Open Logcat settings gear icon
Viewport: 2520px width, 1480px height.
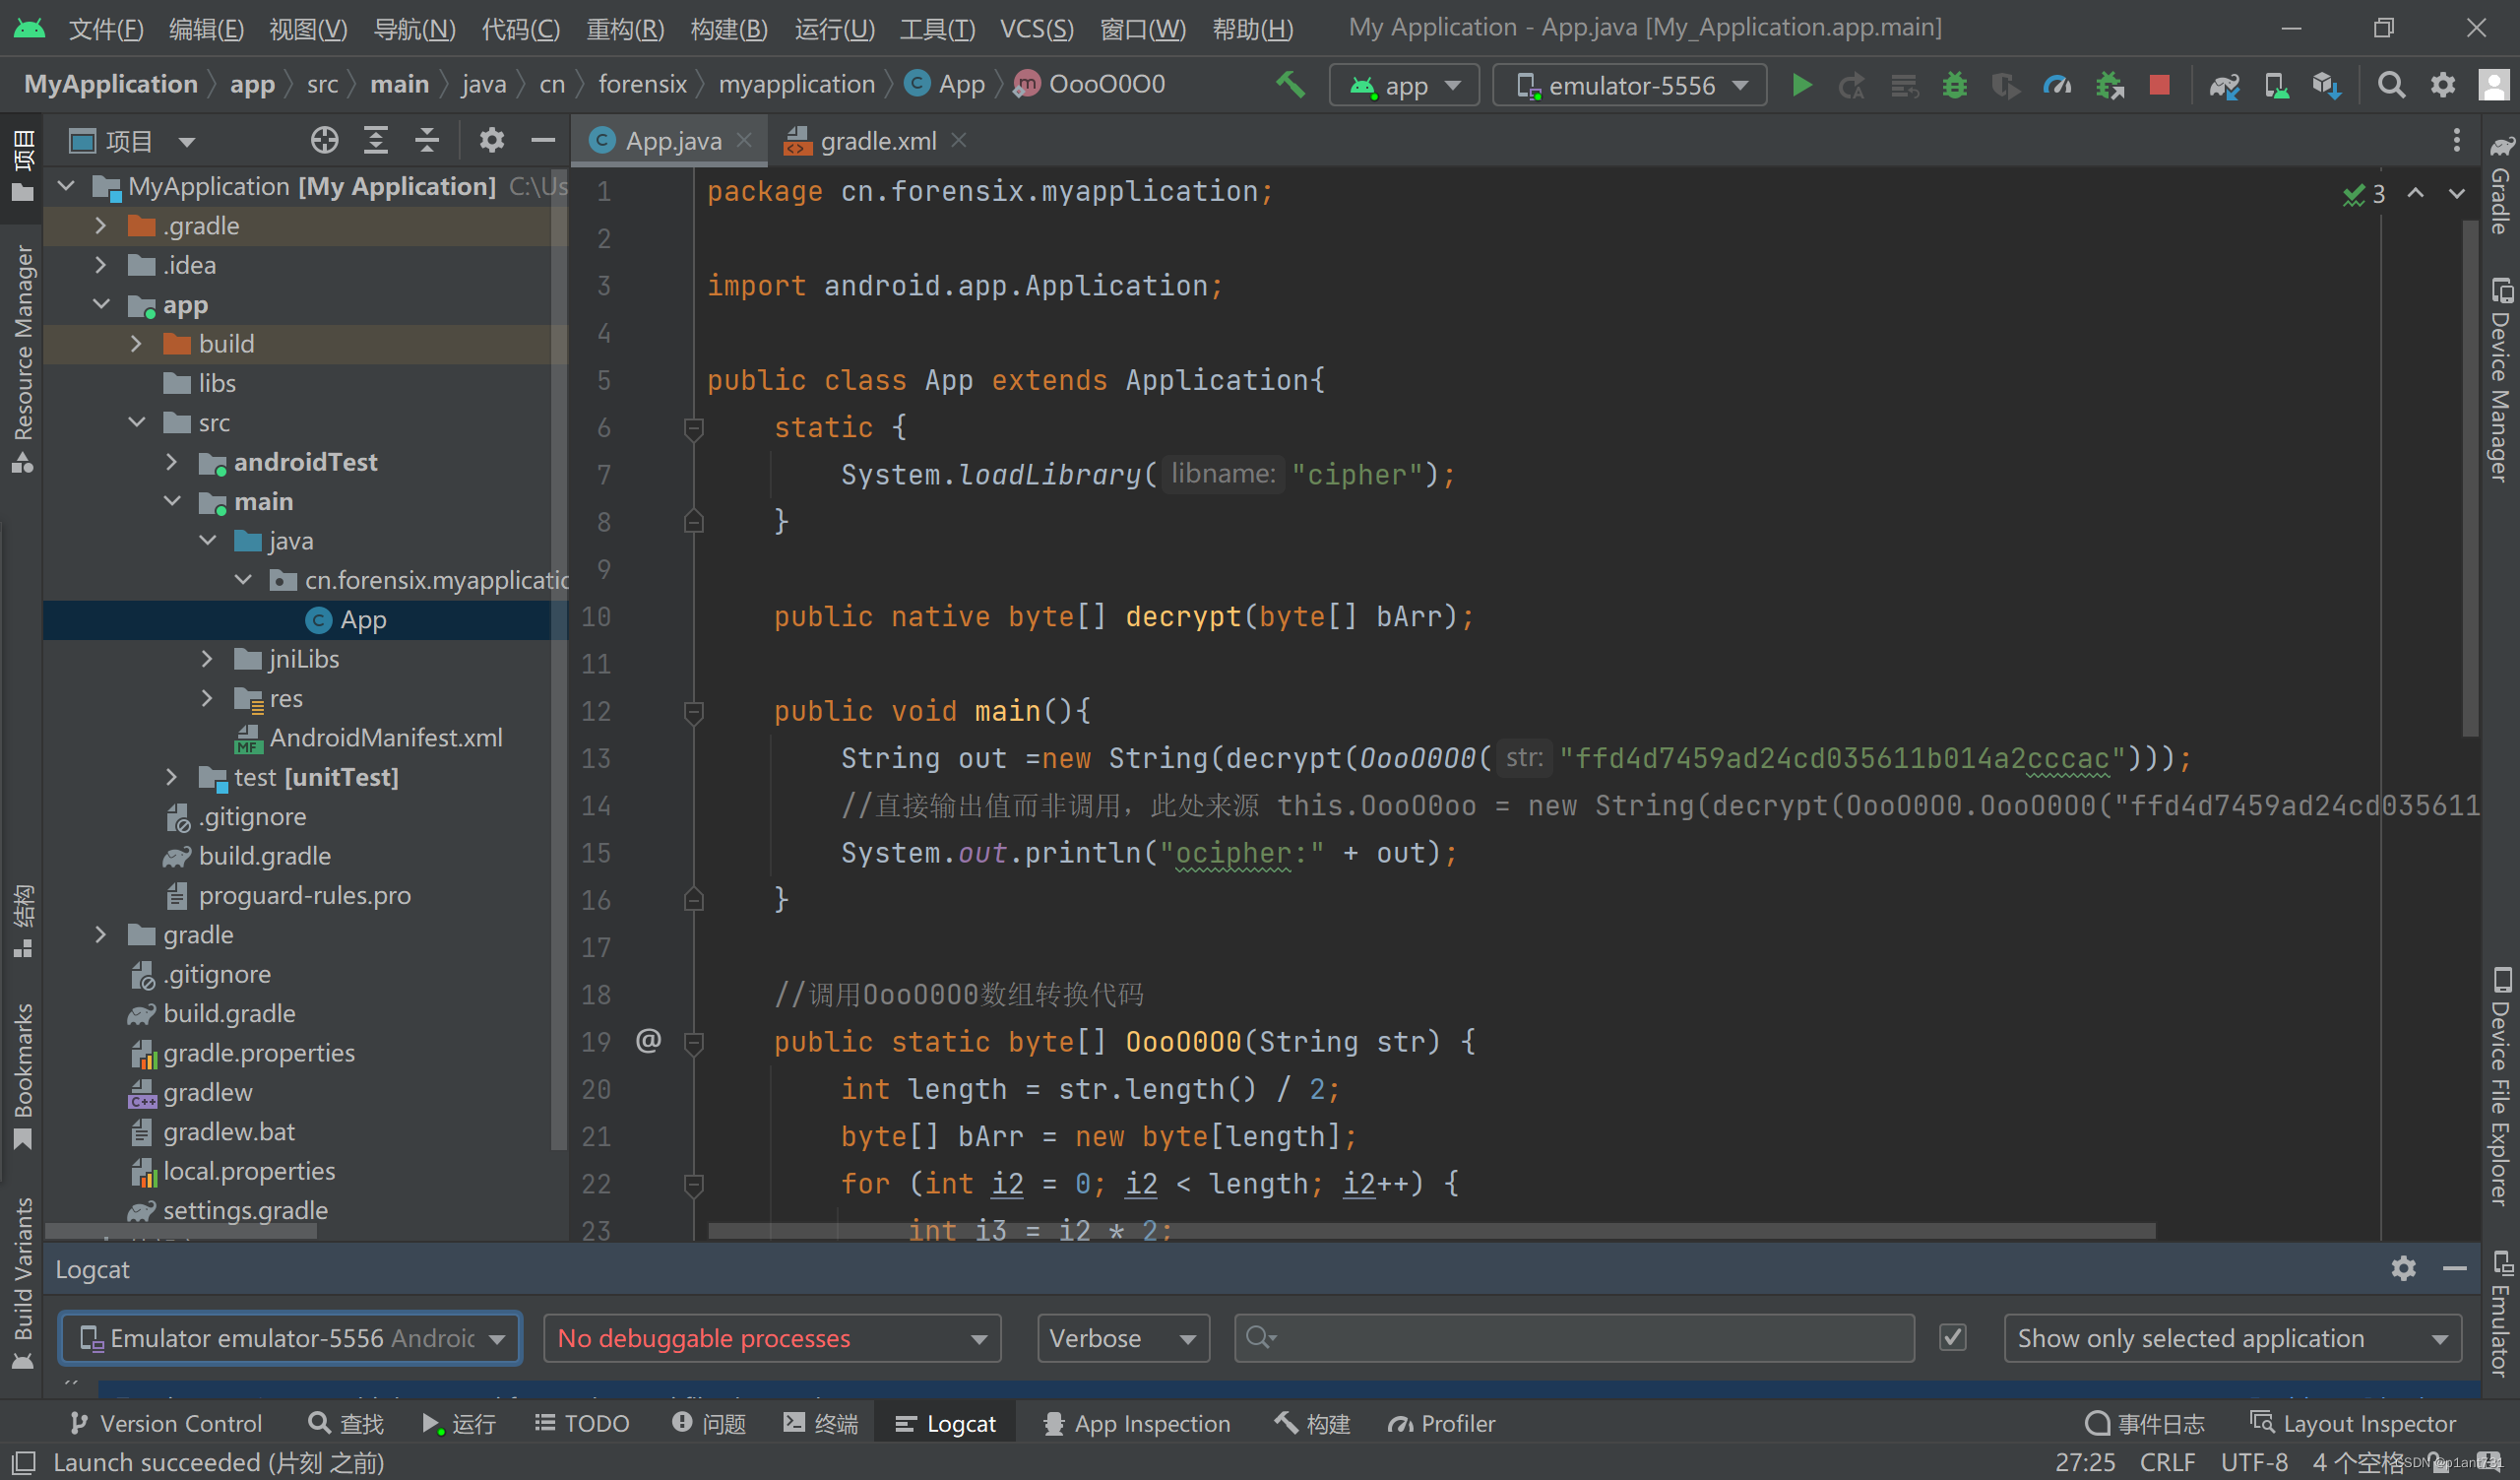2403,1269
